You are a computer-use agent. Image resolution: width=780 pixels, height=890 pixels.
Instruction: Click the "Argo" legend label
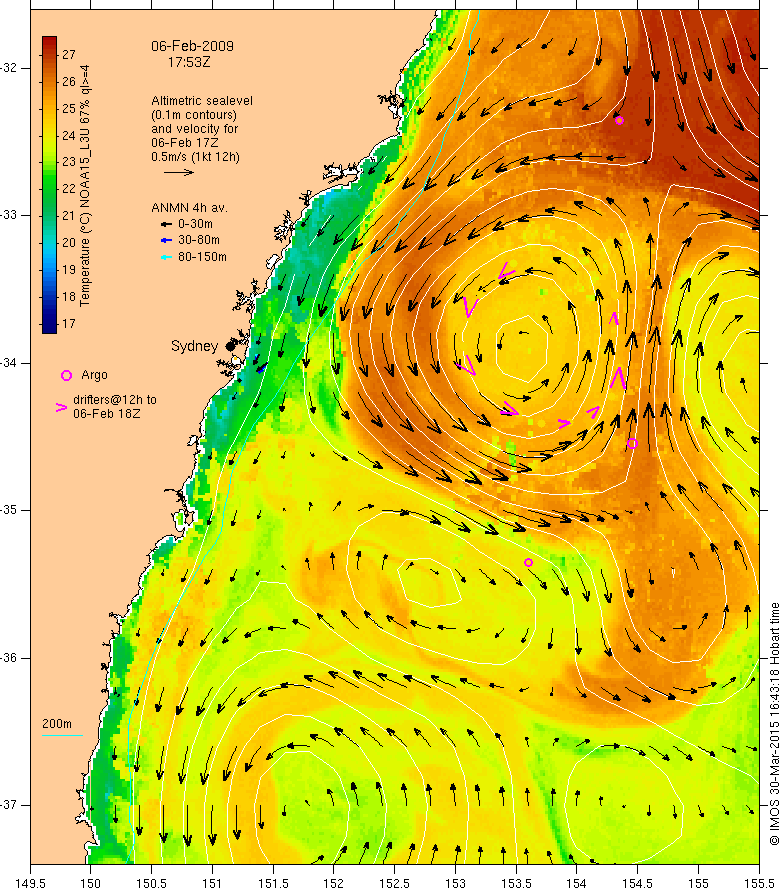click(x=94, y=375)
